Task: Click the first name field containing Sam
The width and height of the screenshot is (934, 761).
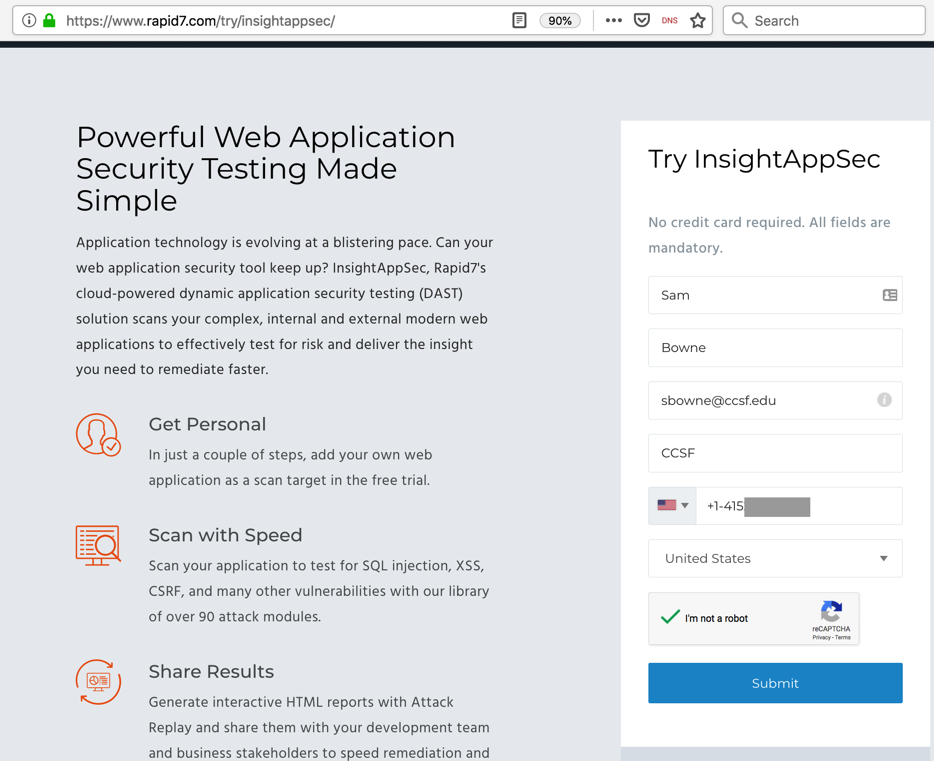Action: (775, 295)
